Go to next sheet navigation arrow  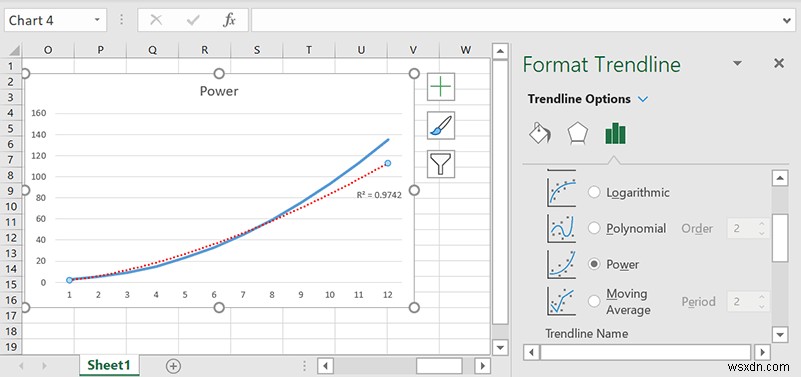point(44,366)
